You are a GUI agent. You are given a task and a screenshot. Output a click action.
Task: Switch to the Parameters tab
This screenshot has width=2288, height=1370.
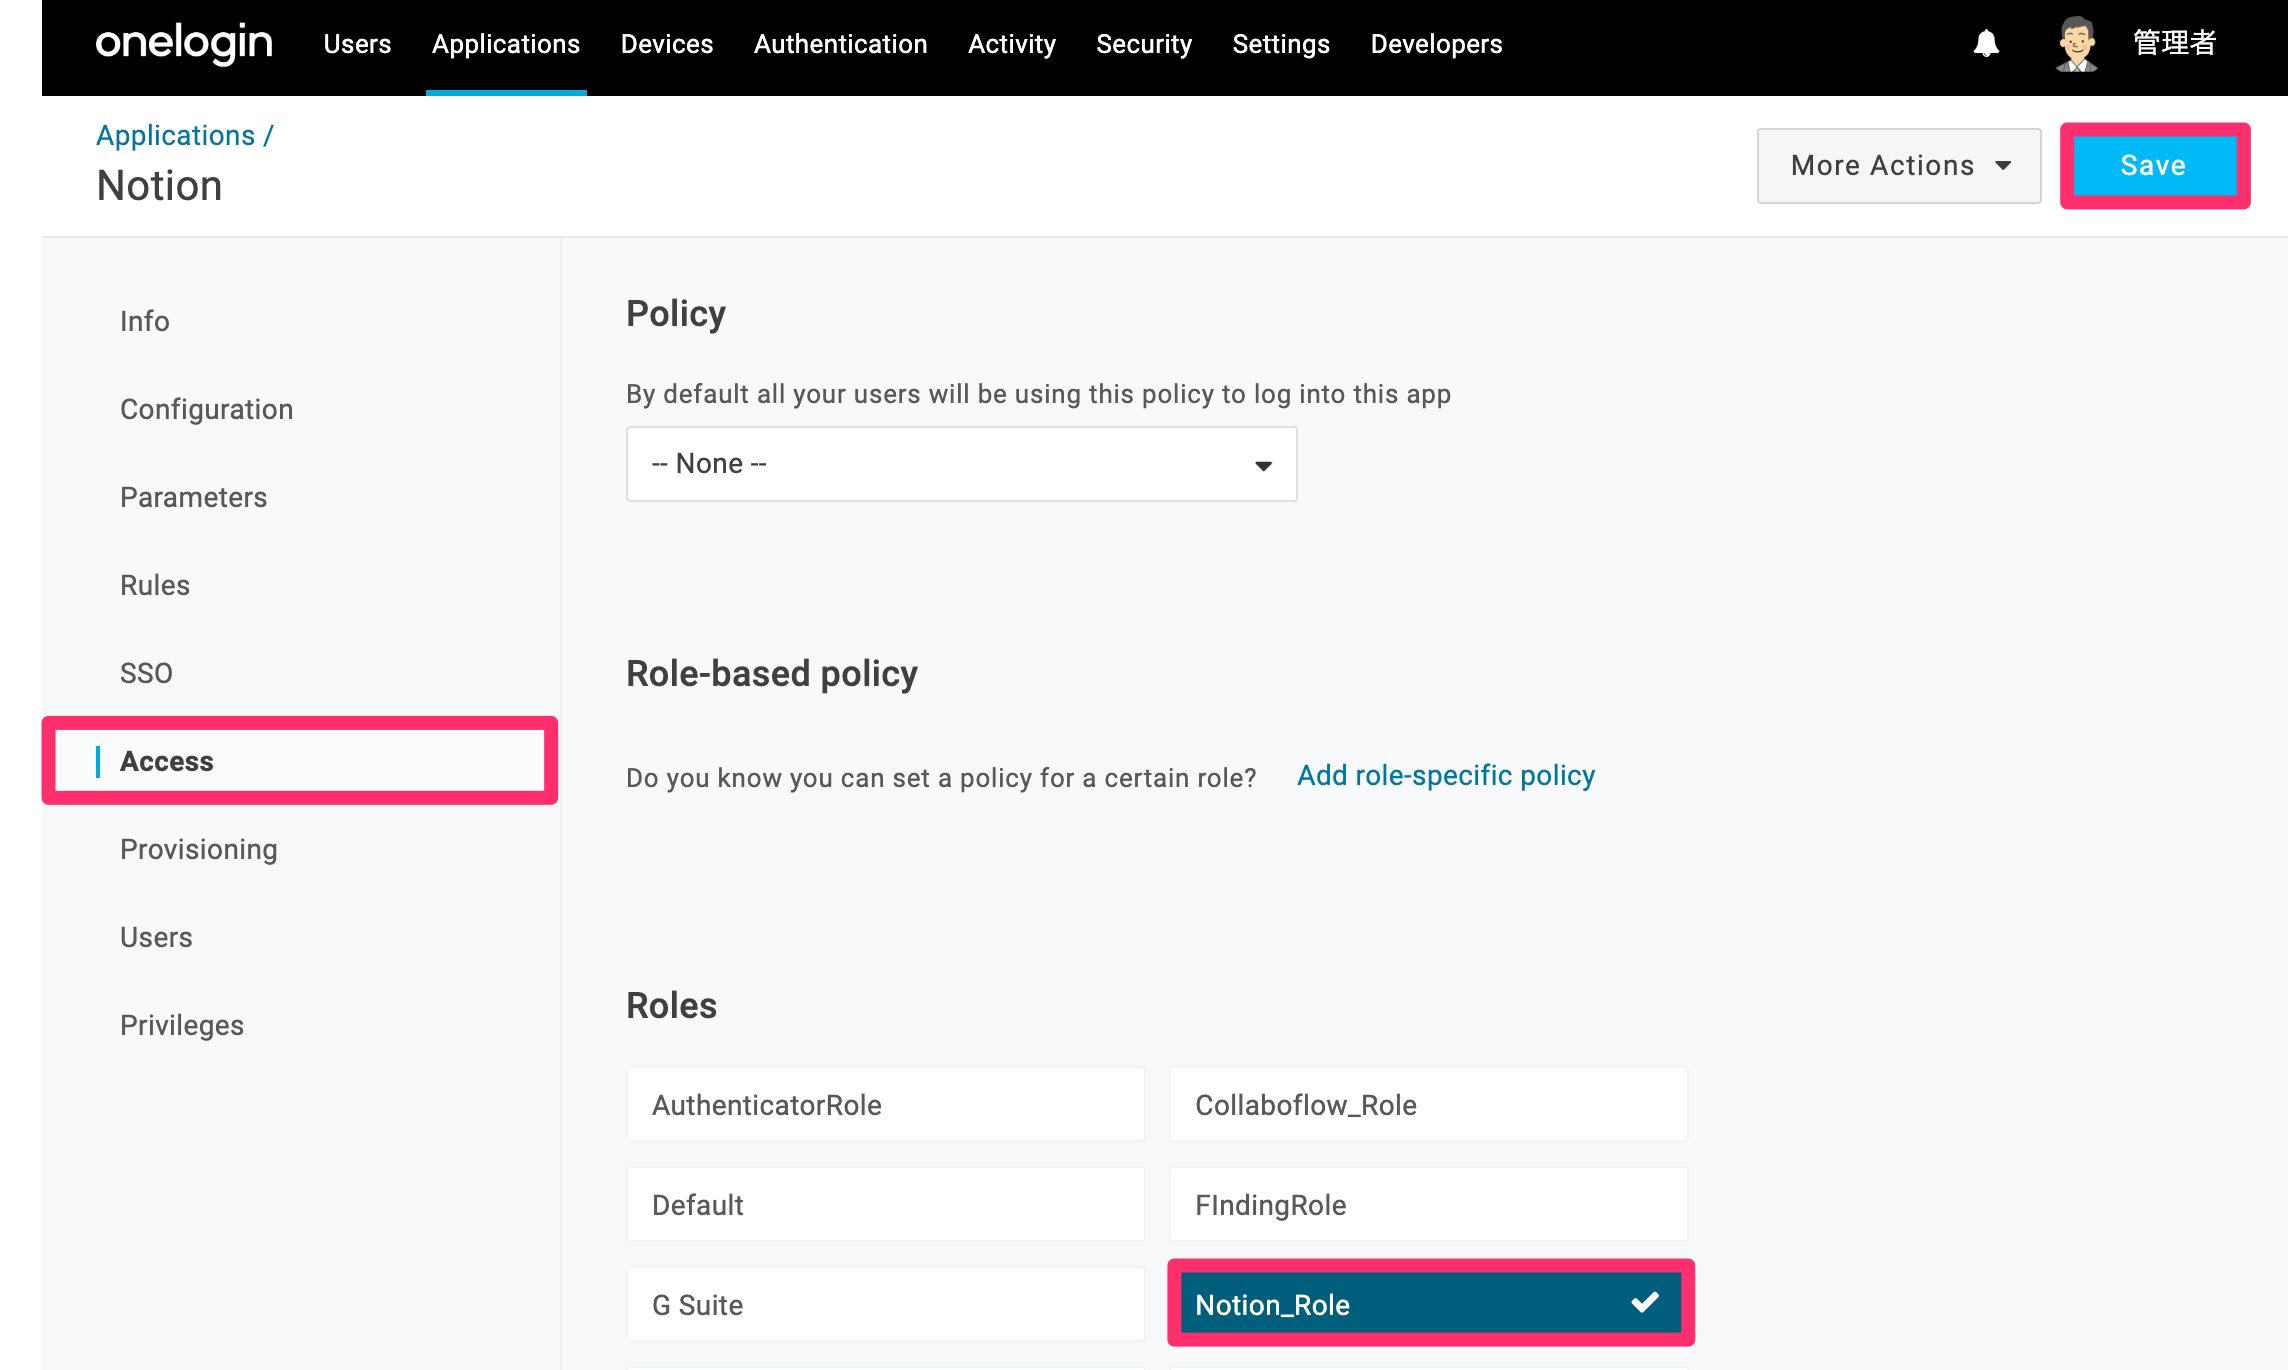[193, 497]
